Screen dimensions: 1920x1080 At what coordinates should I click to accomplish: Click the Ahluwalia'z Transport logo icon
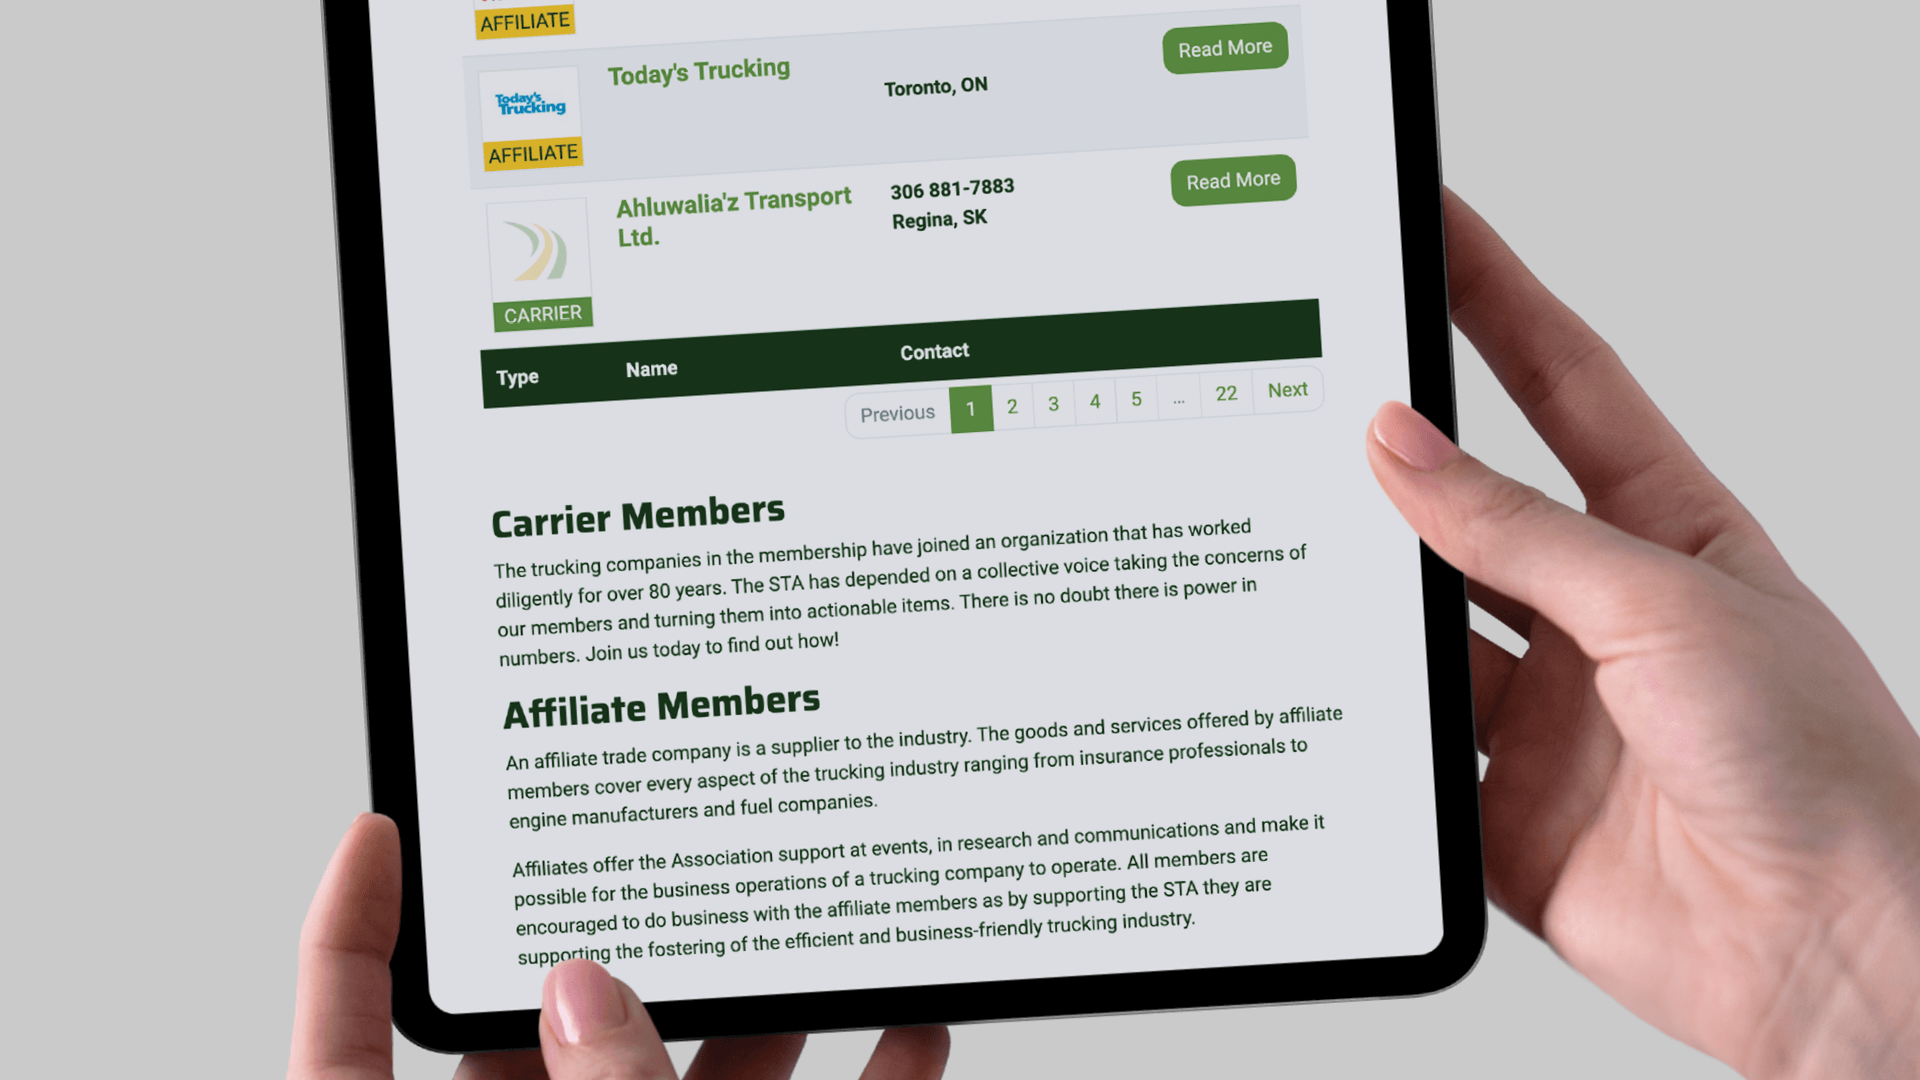538,249
